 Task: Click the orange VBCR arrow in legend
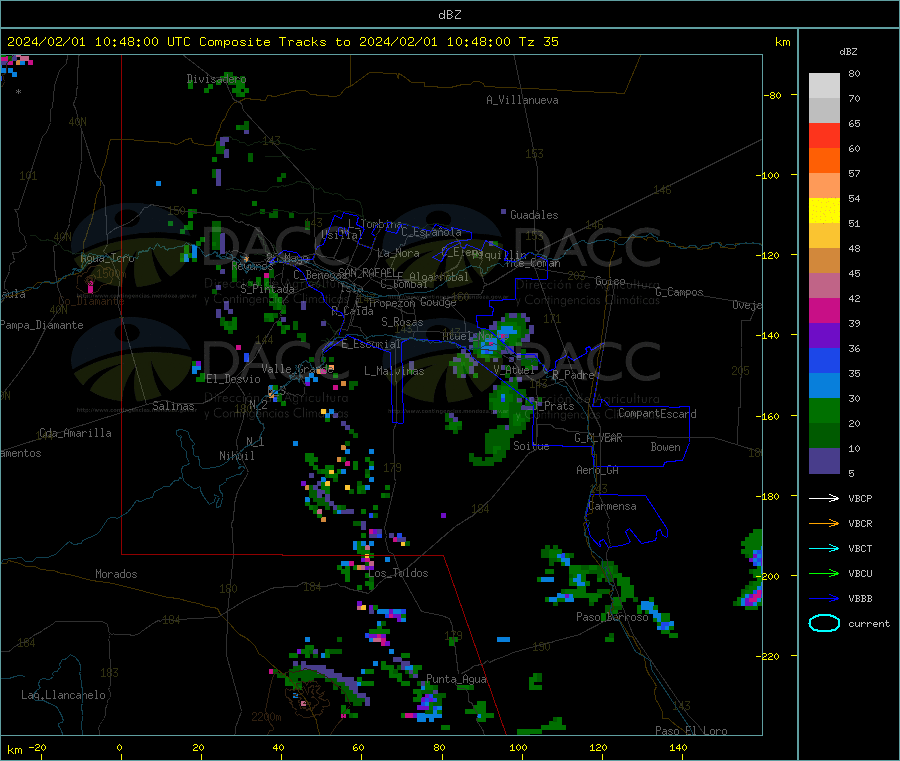pos(824,523)
